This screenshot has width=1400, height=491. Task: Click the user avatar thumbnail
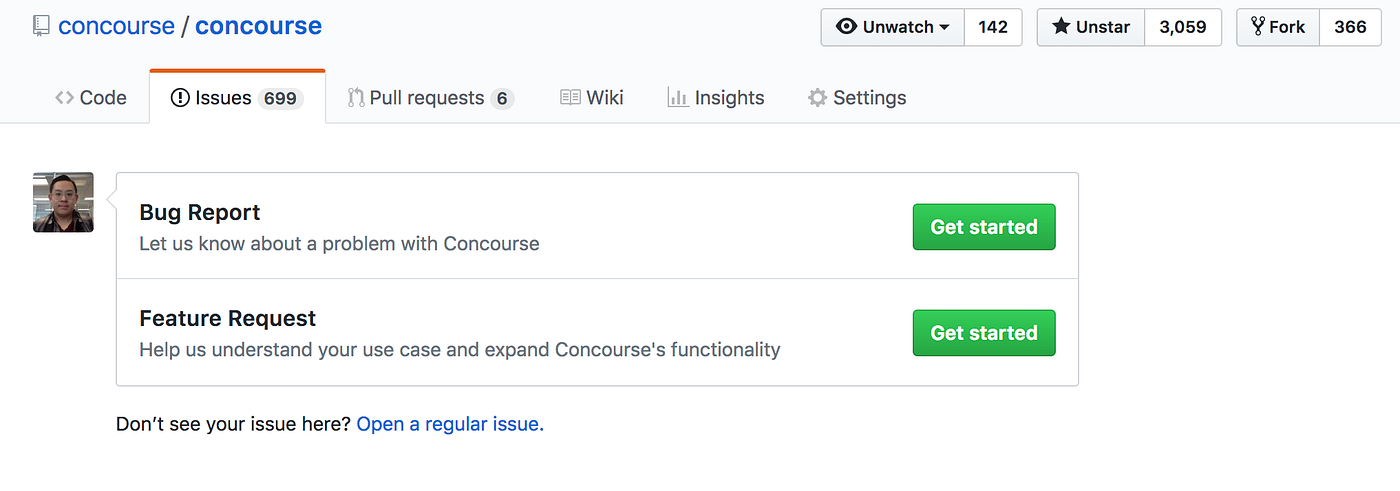tap(63, 202)
